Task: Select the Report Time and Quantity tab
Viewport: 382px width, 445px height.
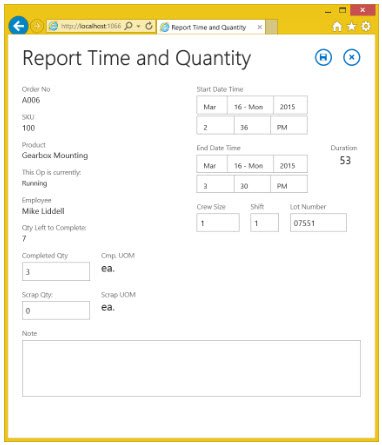Action: 211,27
